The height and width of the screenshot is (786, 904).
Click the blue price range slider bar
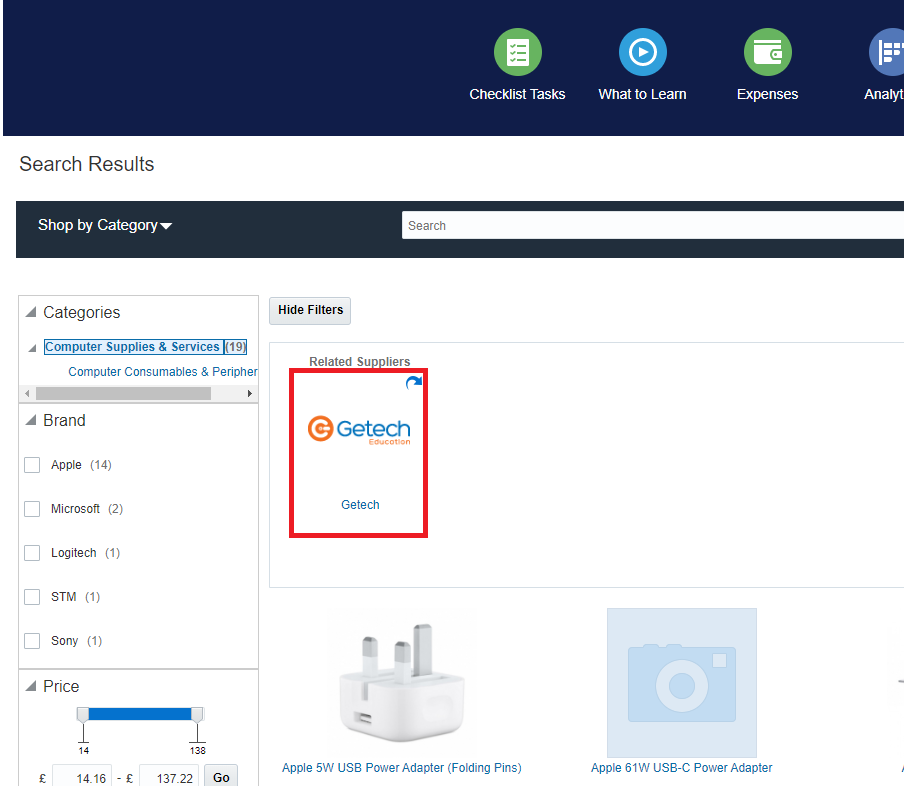(140, 714)
